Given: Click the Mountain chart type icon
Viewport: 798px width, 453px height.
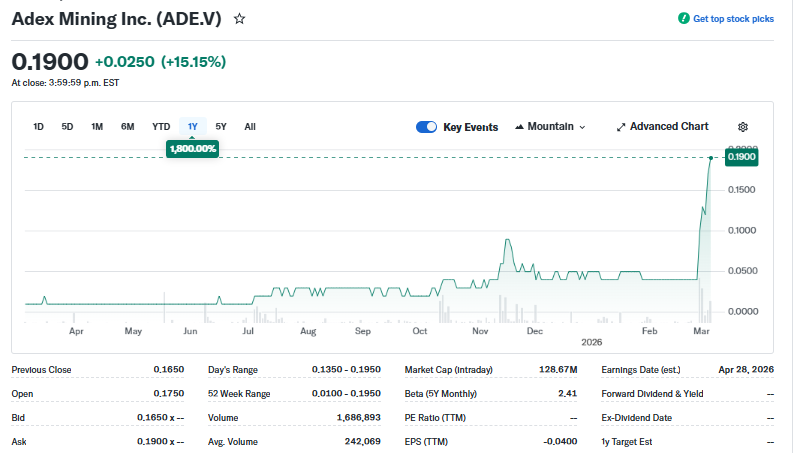Looking at the screenshot, I should tap(519, 127).
